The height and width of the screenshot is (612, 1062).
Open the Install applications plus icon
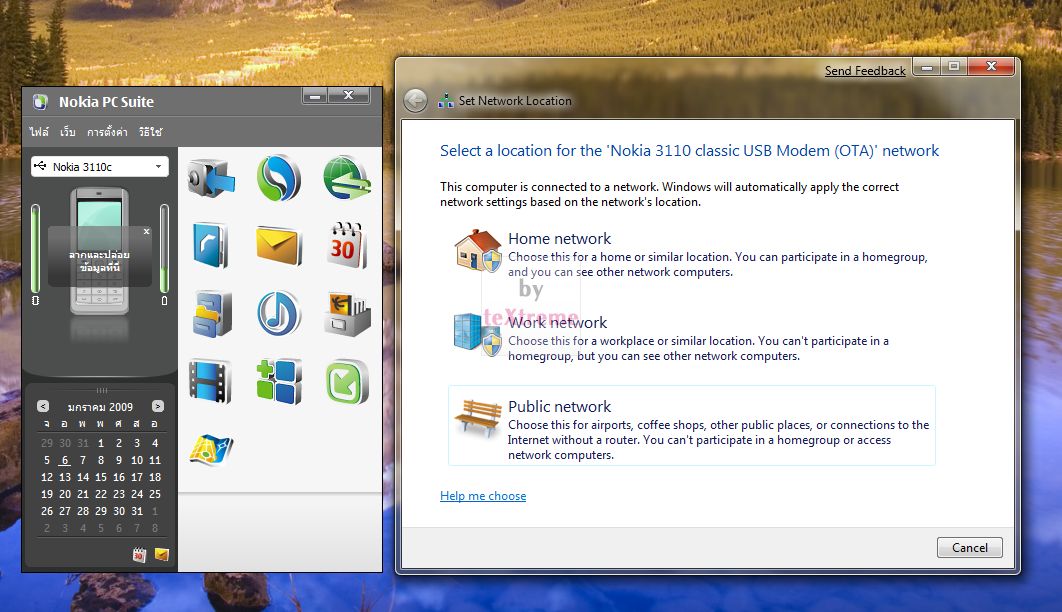coord(278,381)
